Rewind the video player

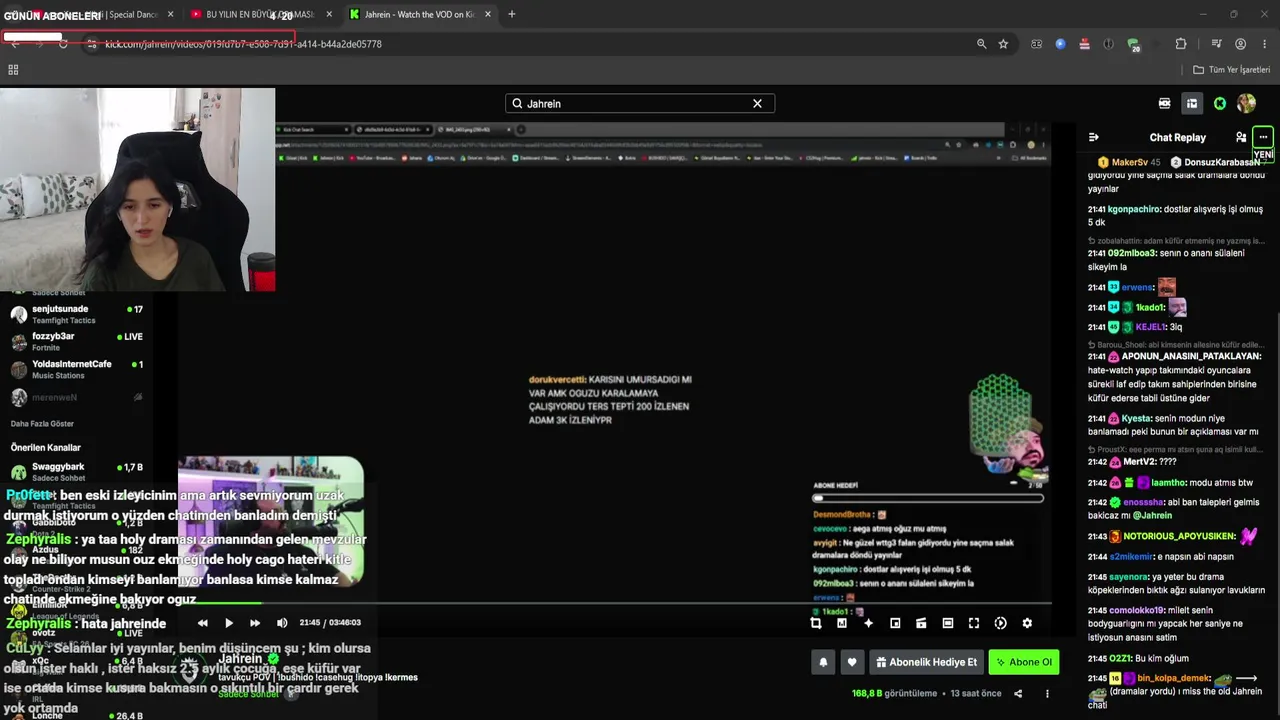click(x=203, y=623)
